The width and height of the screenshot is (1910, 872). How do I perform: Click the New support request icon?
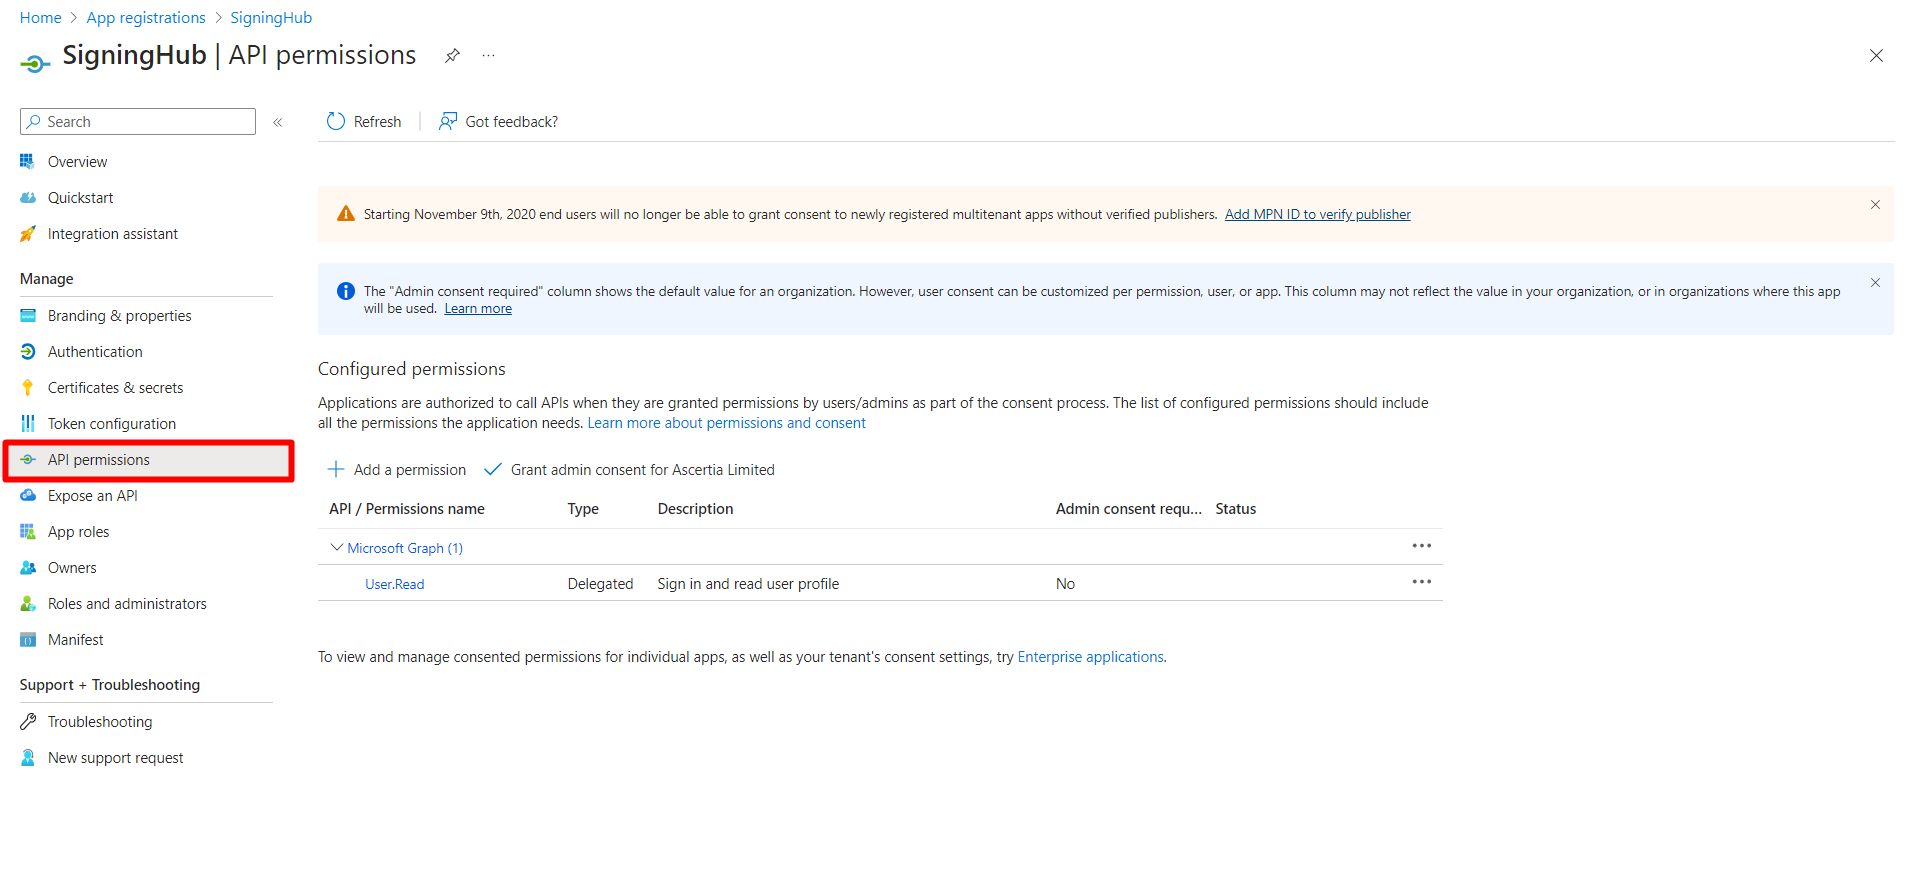click(x=28, y=757)
